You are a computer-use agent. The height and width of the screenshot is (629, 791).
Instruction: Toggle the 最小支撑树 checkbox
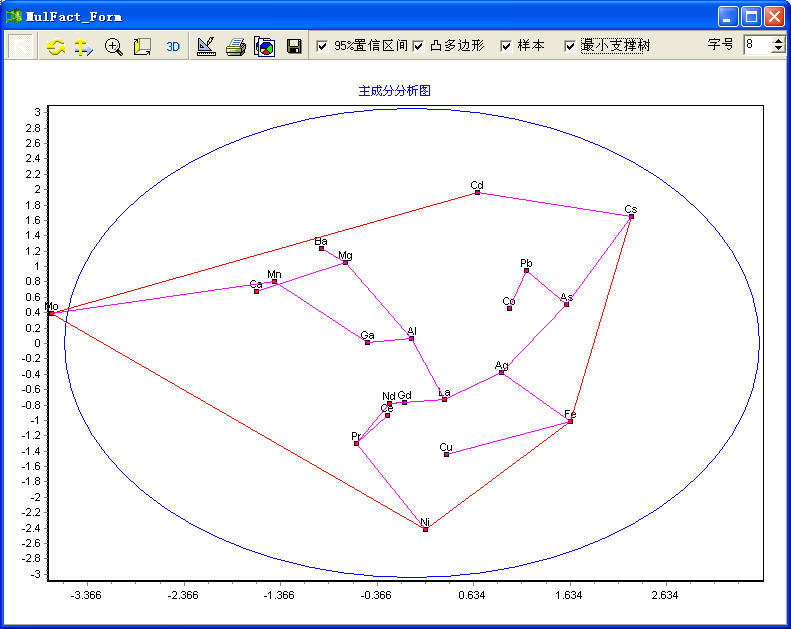(x=570, y=46)
